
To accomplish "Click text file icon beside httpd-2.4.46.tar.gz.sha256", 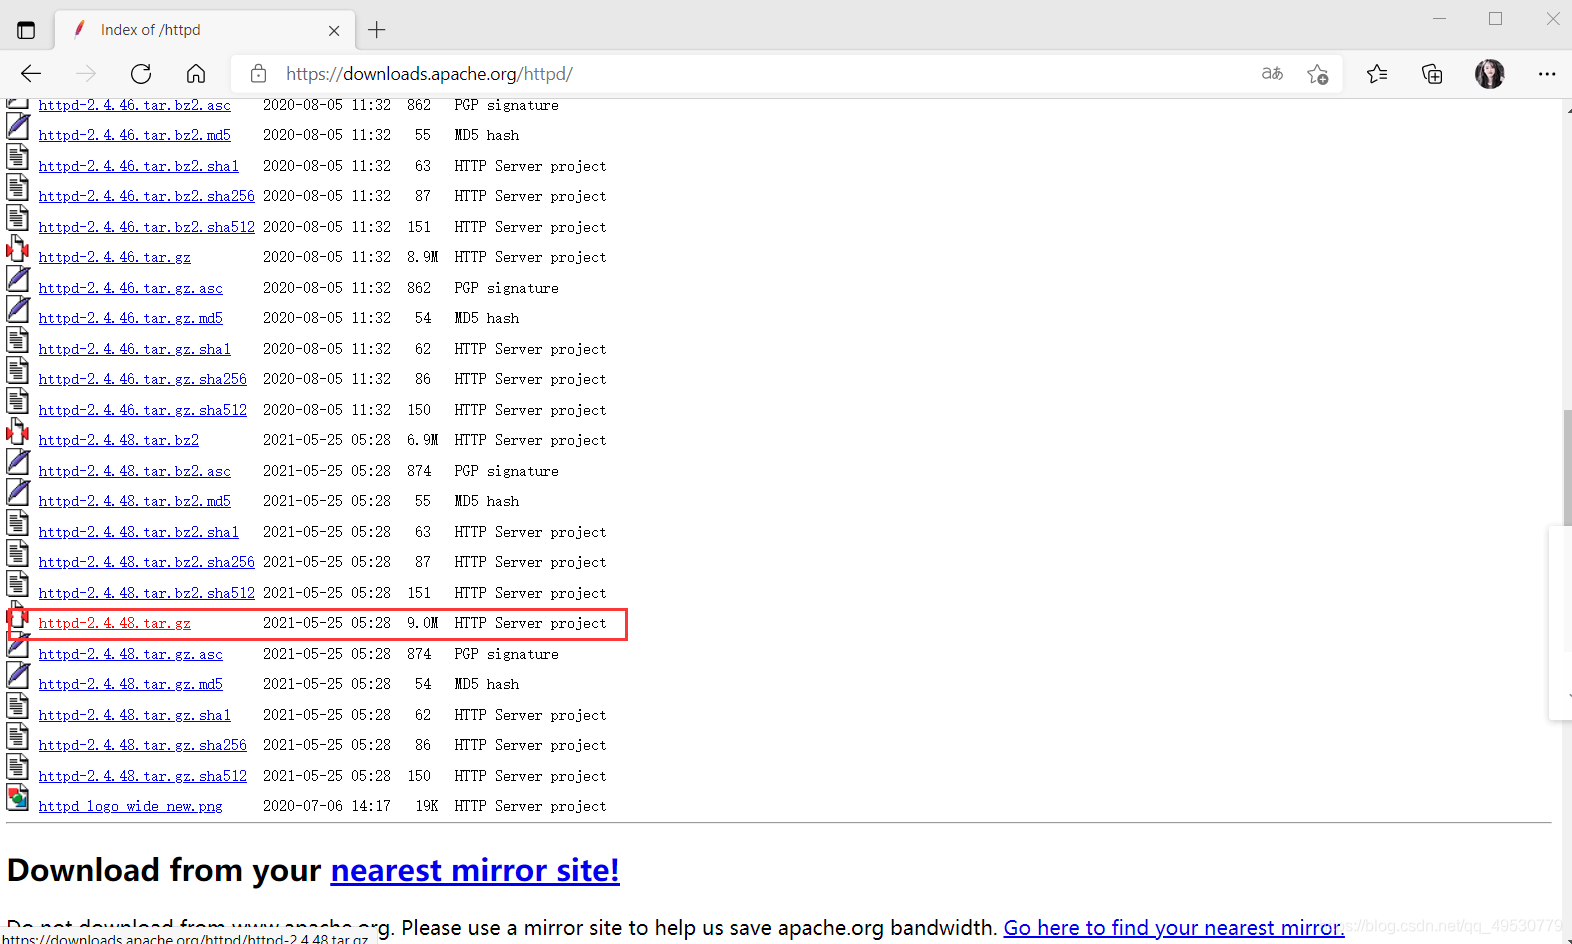I will pyautogui.click(x=18, y=370).
